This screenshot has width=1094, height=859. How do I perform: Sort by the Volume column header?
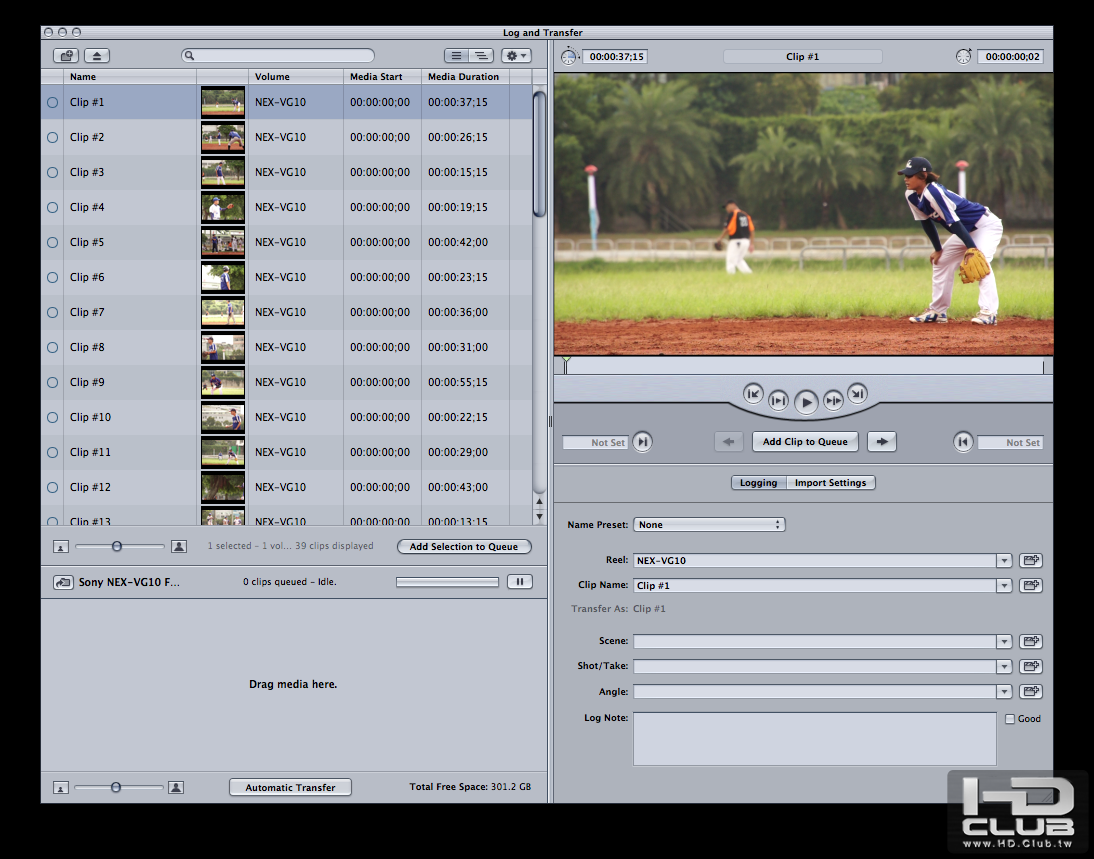[x=296, y=77]
